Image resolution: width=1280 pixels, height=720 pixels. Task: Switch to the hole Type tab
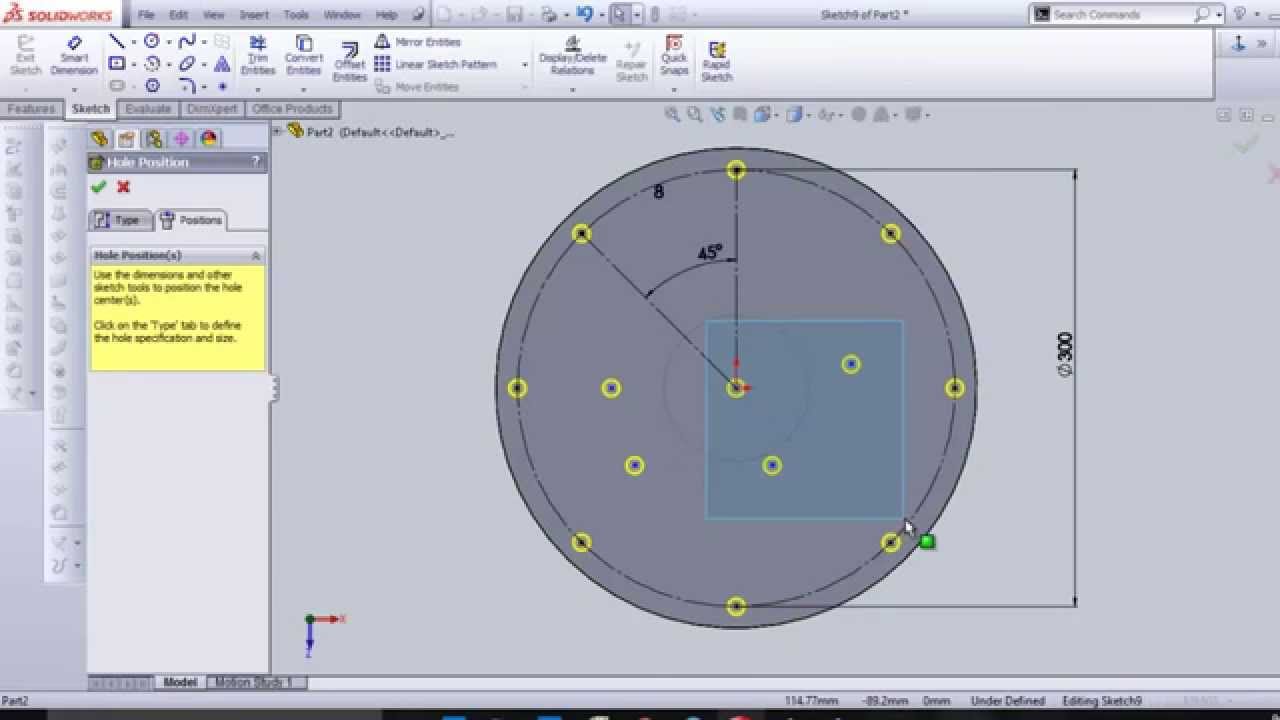(120, 220)
